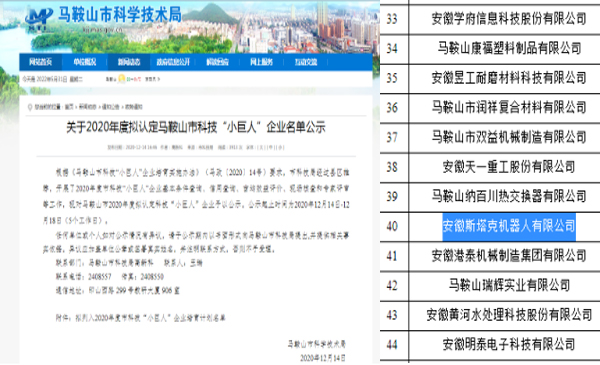Click highlighted cell 安徽斯塔克机器人有限公司
This screenshot has height=365, width=600.
pos(509,226)
